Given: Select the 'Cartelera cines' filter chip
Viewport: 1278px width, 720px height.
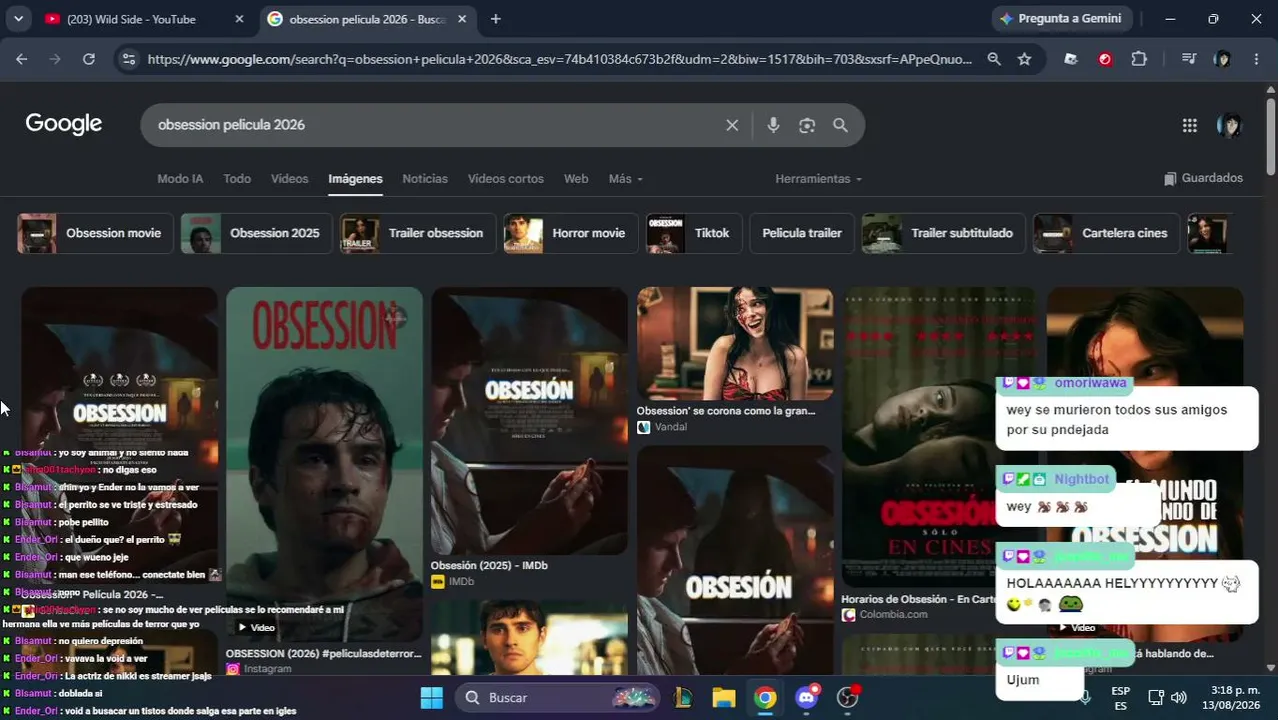Looking at the screenshot, I should [1106, 233].
